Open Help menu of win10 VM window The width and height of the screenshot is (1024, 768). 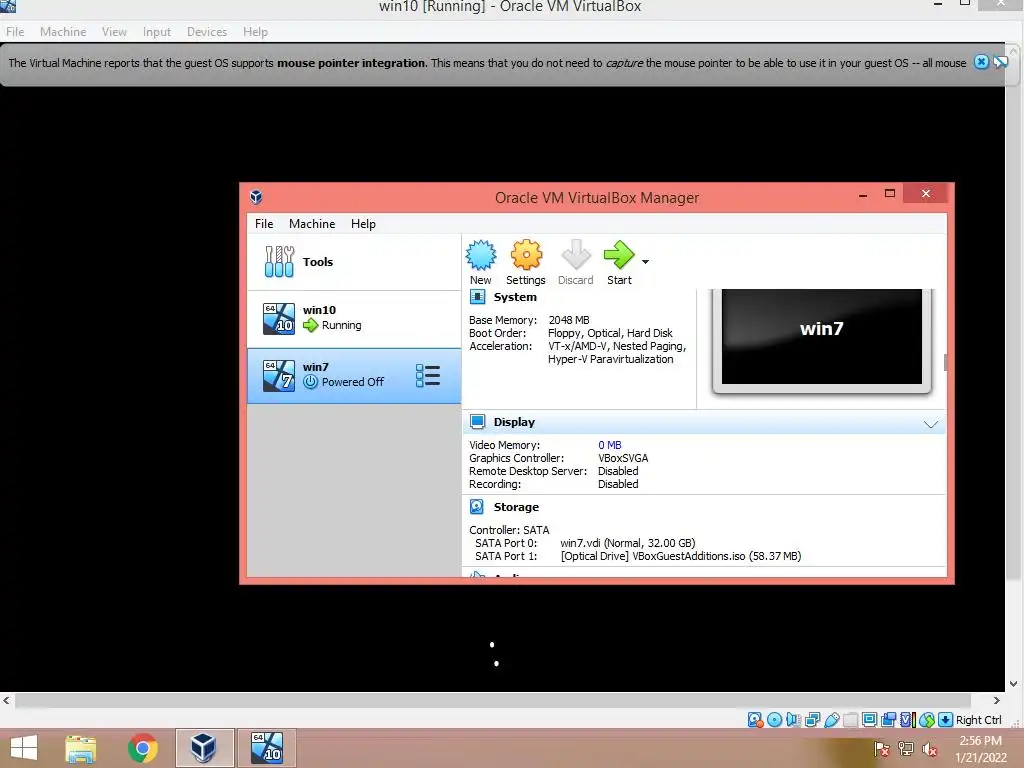coord(255,32)
